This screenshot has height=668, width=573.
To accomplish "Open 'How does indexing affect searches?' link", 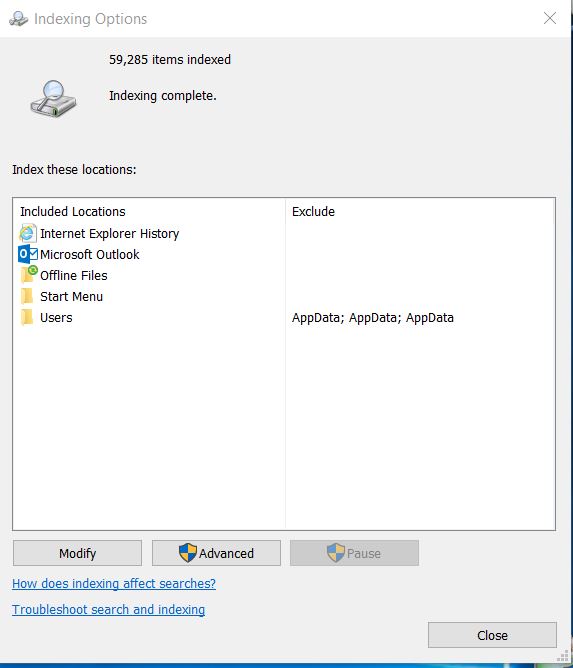I will click(x=114, y=583).
